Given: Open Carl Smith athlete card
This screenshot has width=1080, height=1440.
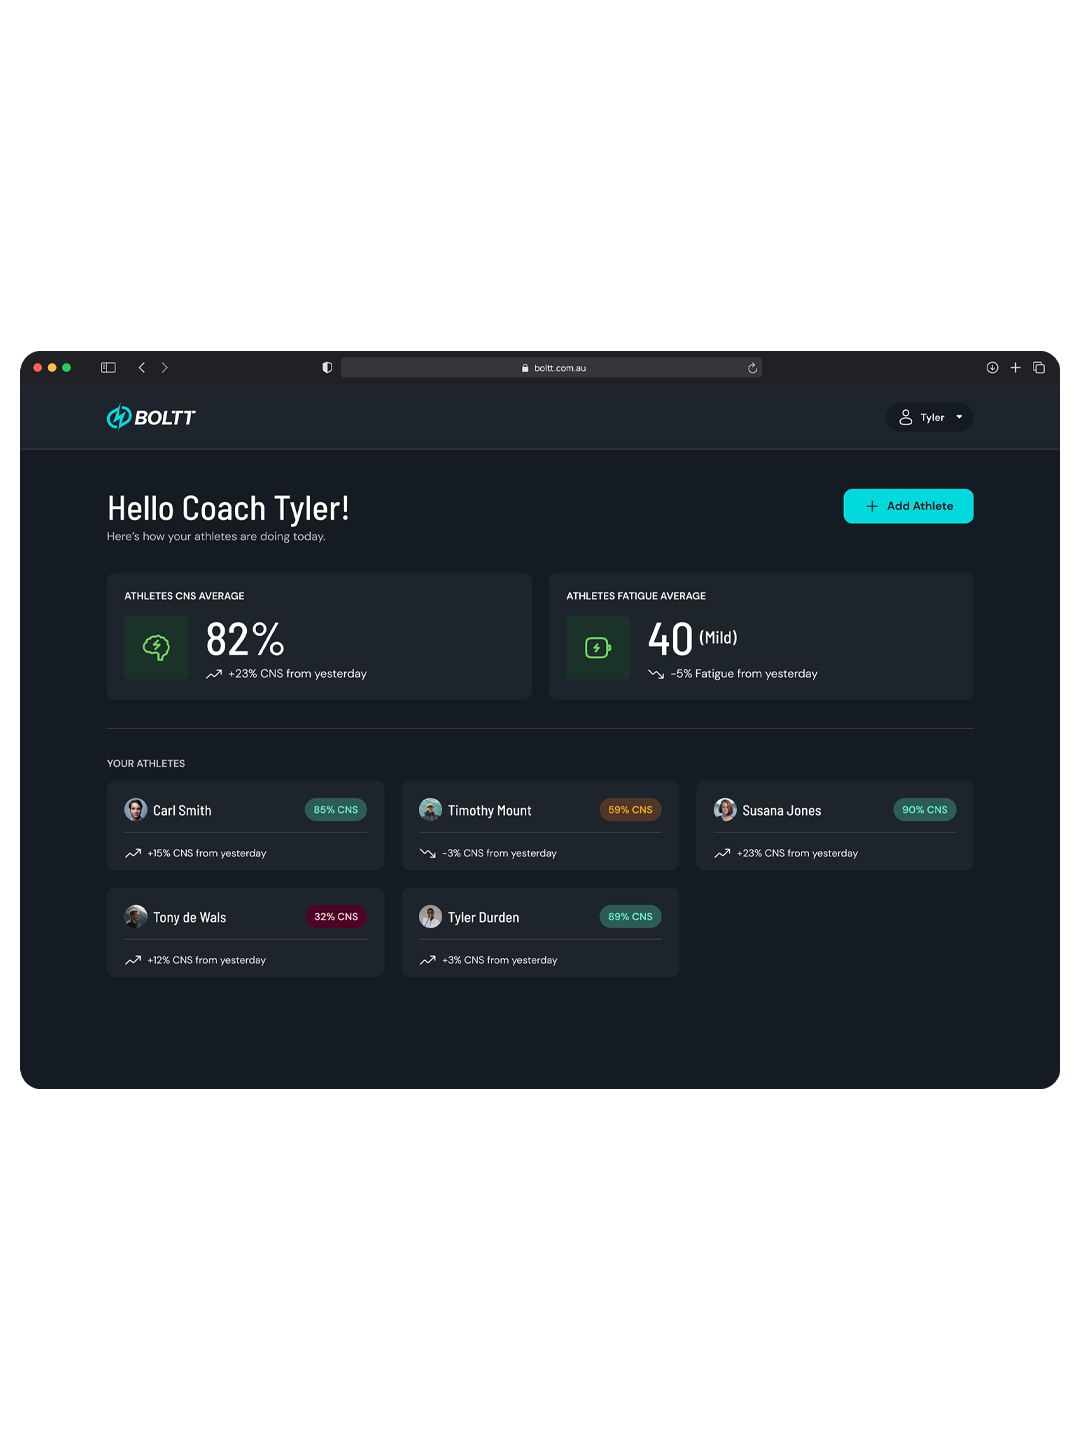Looking at the screenshot, I should click(x=245, y=825).
